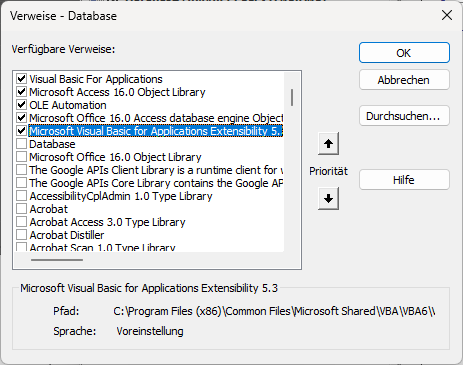Screen dimensions: 463x365
Task: Open Durchsuchen to browse for references
Action: pos(404,116)
